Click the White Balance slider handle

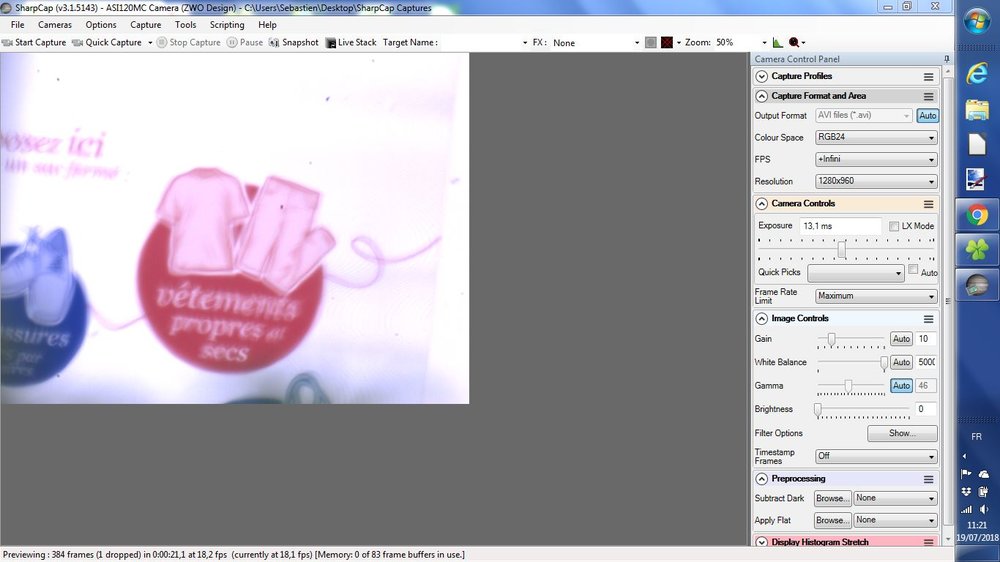(x=884, y=363)
